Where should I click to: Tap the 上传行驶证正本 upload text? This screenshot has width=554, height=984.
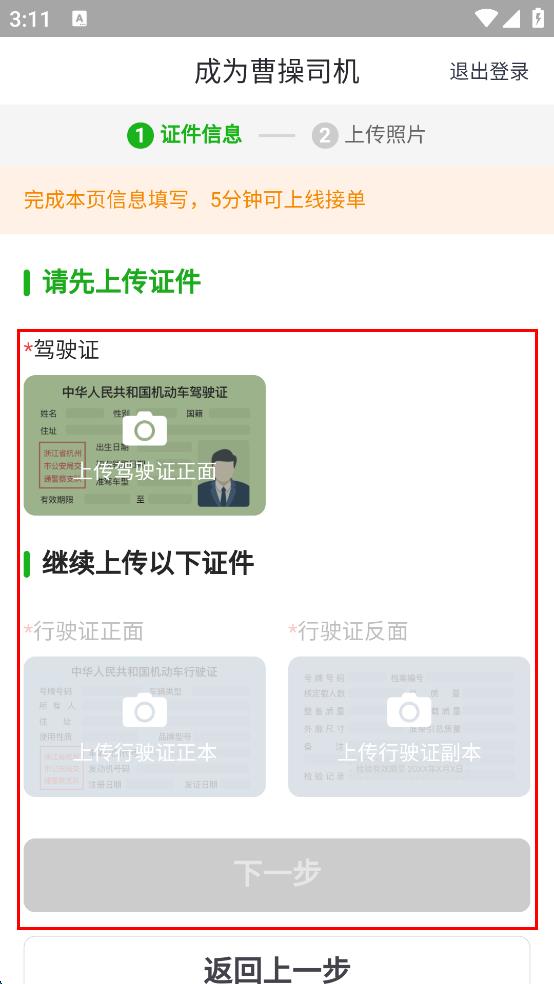[x=145, y=752]
